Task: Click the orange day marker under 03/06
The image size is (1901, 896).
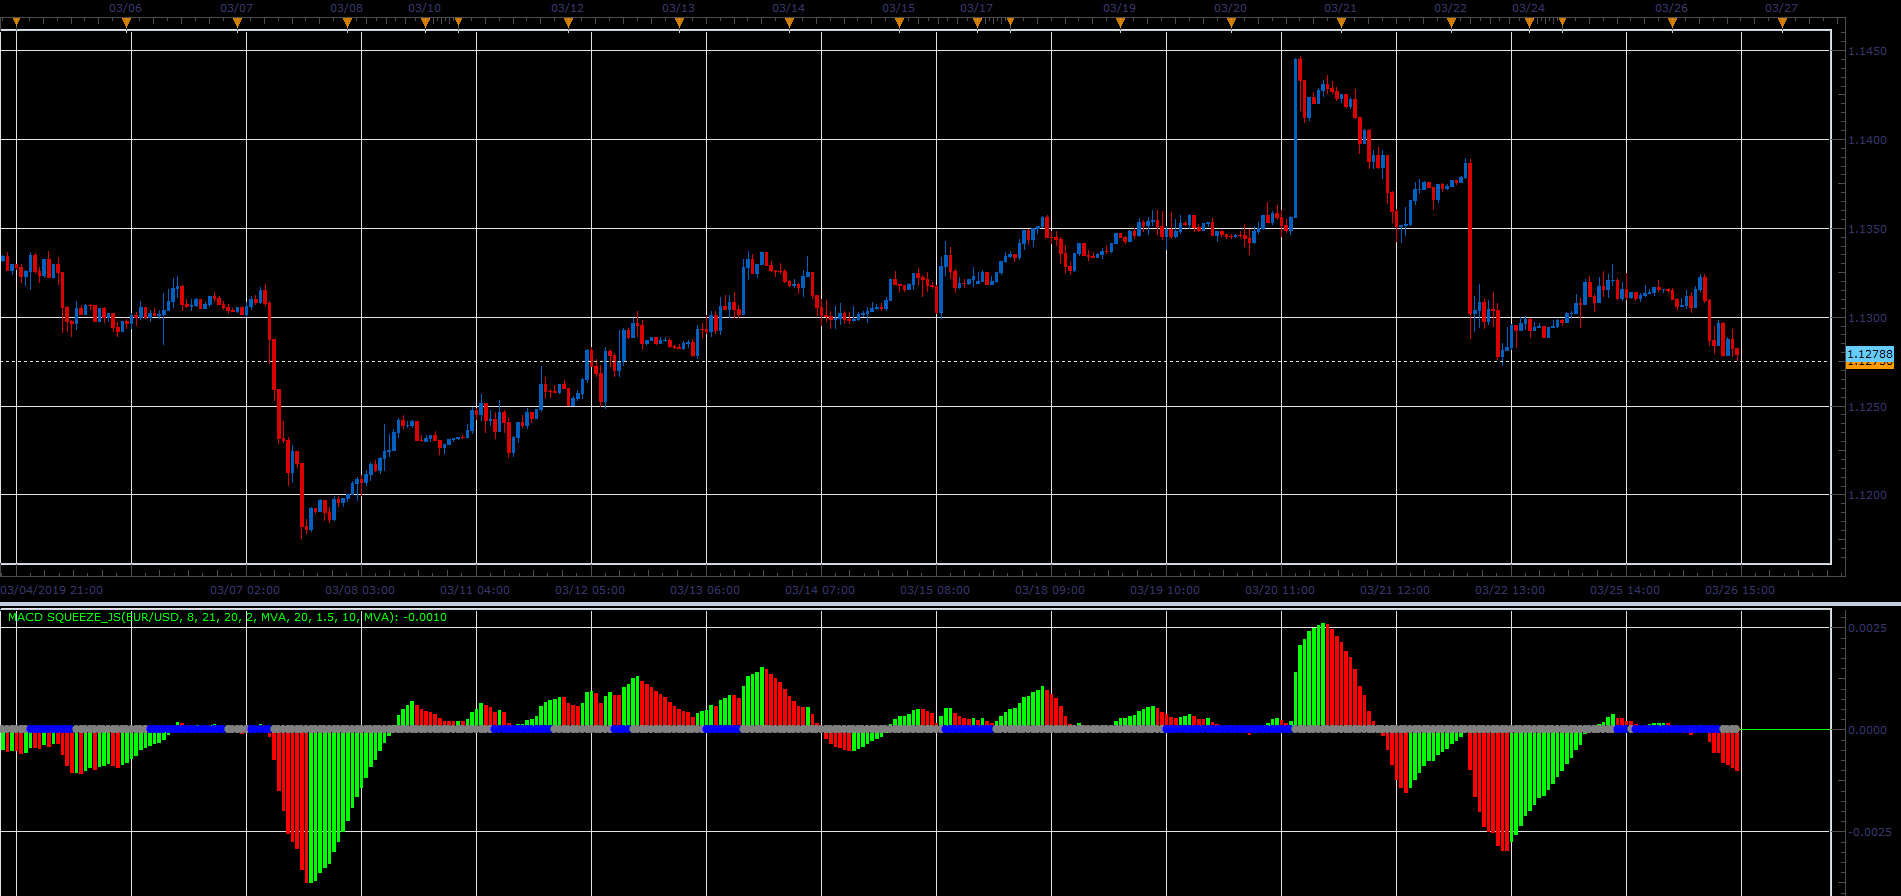Action: 126,22
